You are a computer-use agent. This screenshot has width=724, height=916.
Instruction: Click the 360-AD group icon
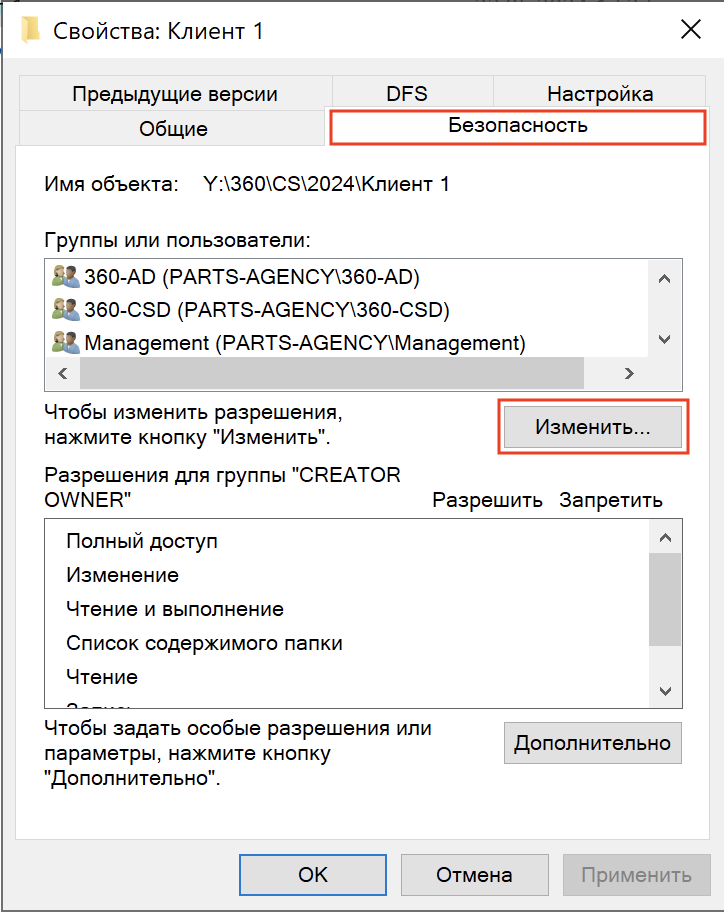tap(66, 276)
